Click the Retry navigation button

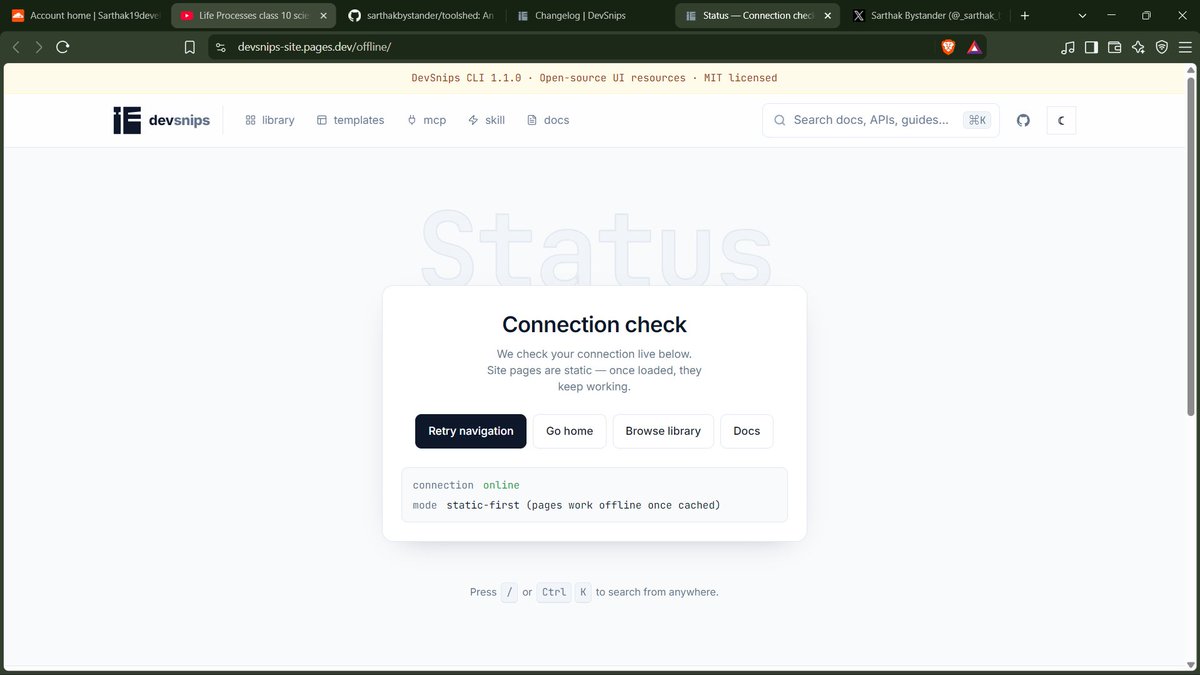point(471,431)
